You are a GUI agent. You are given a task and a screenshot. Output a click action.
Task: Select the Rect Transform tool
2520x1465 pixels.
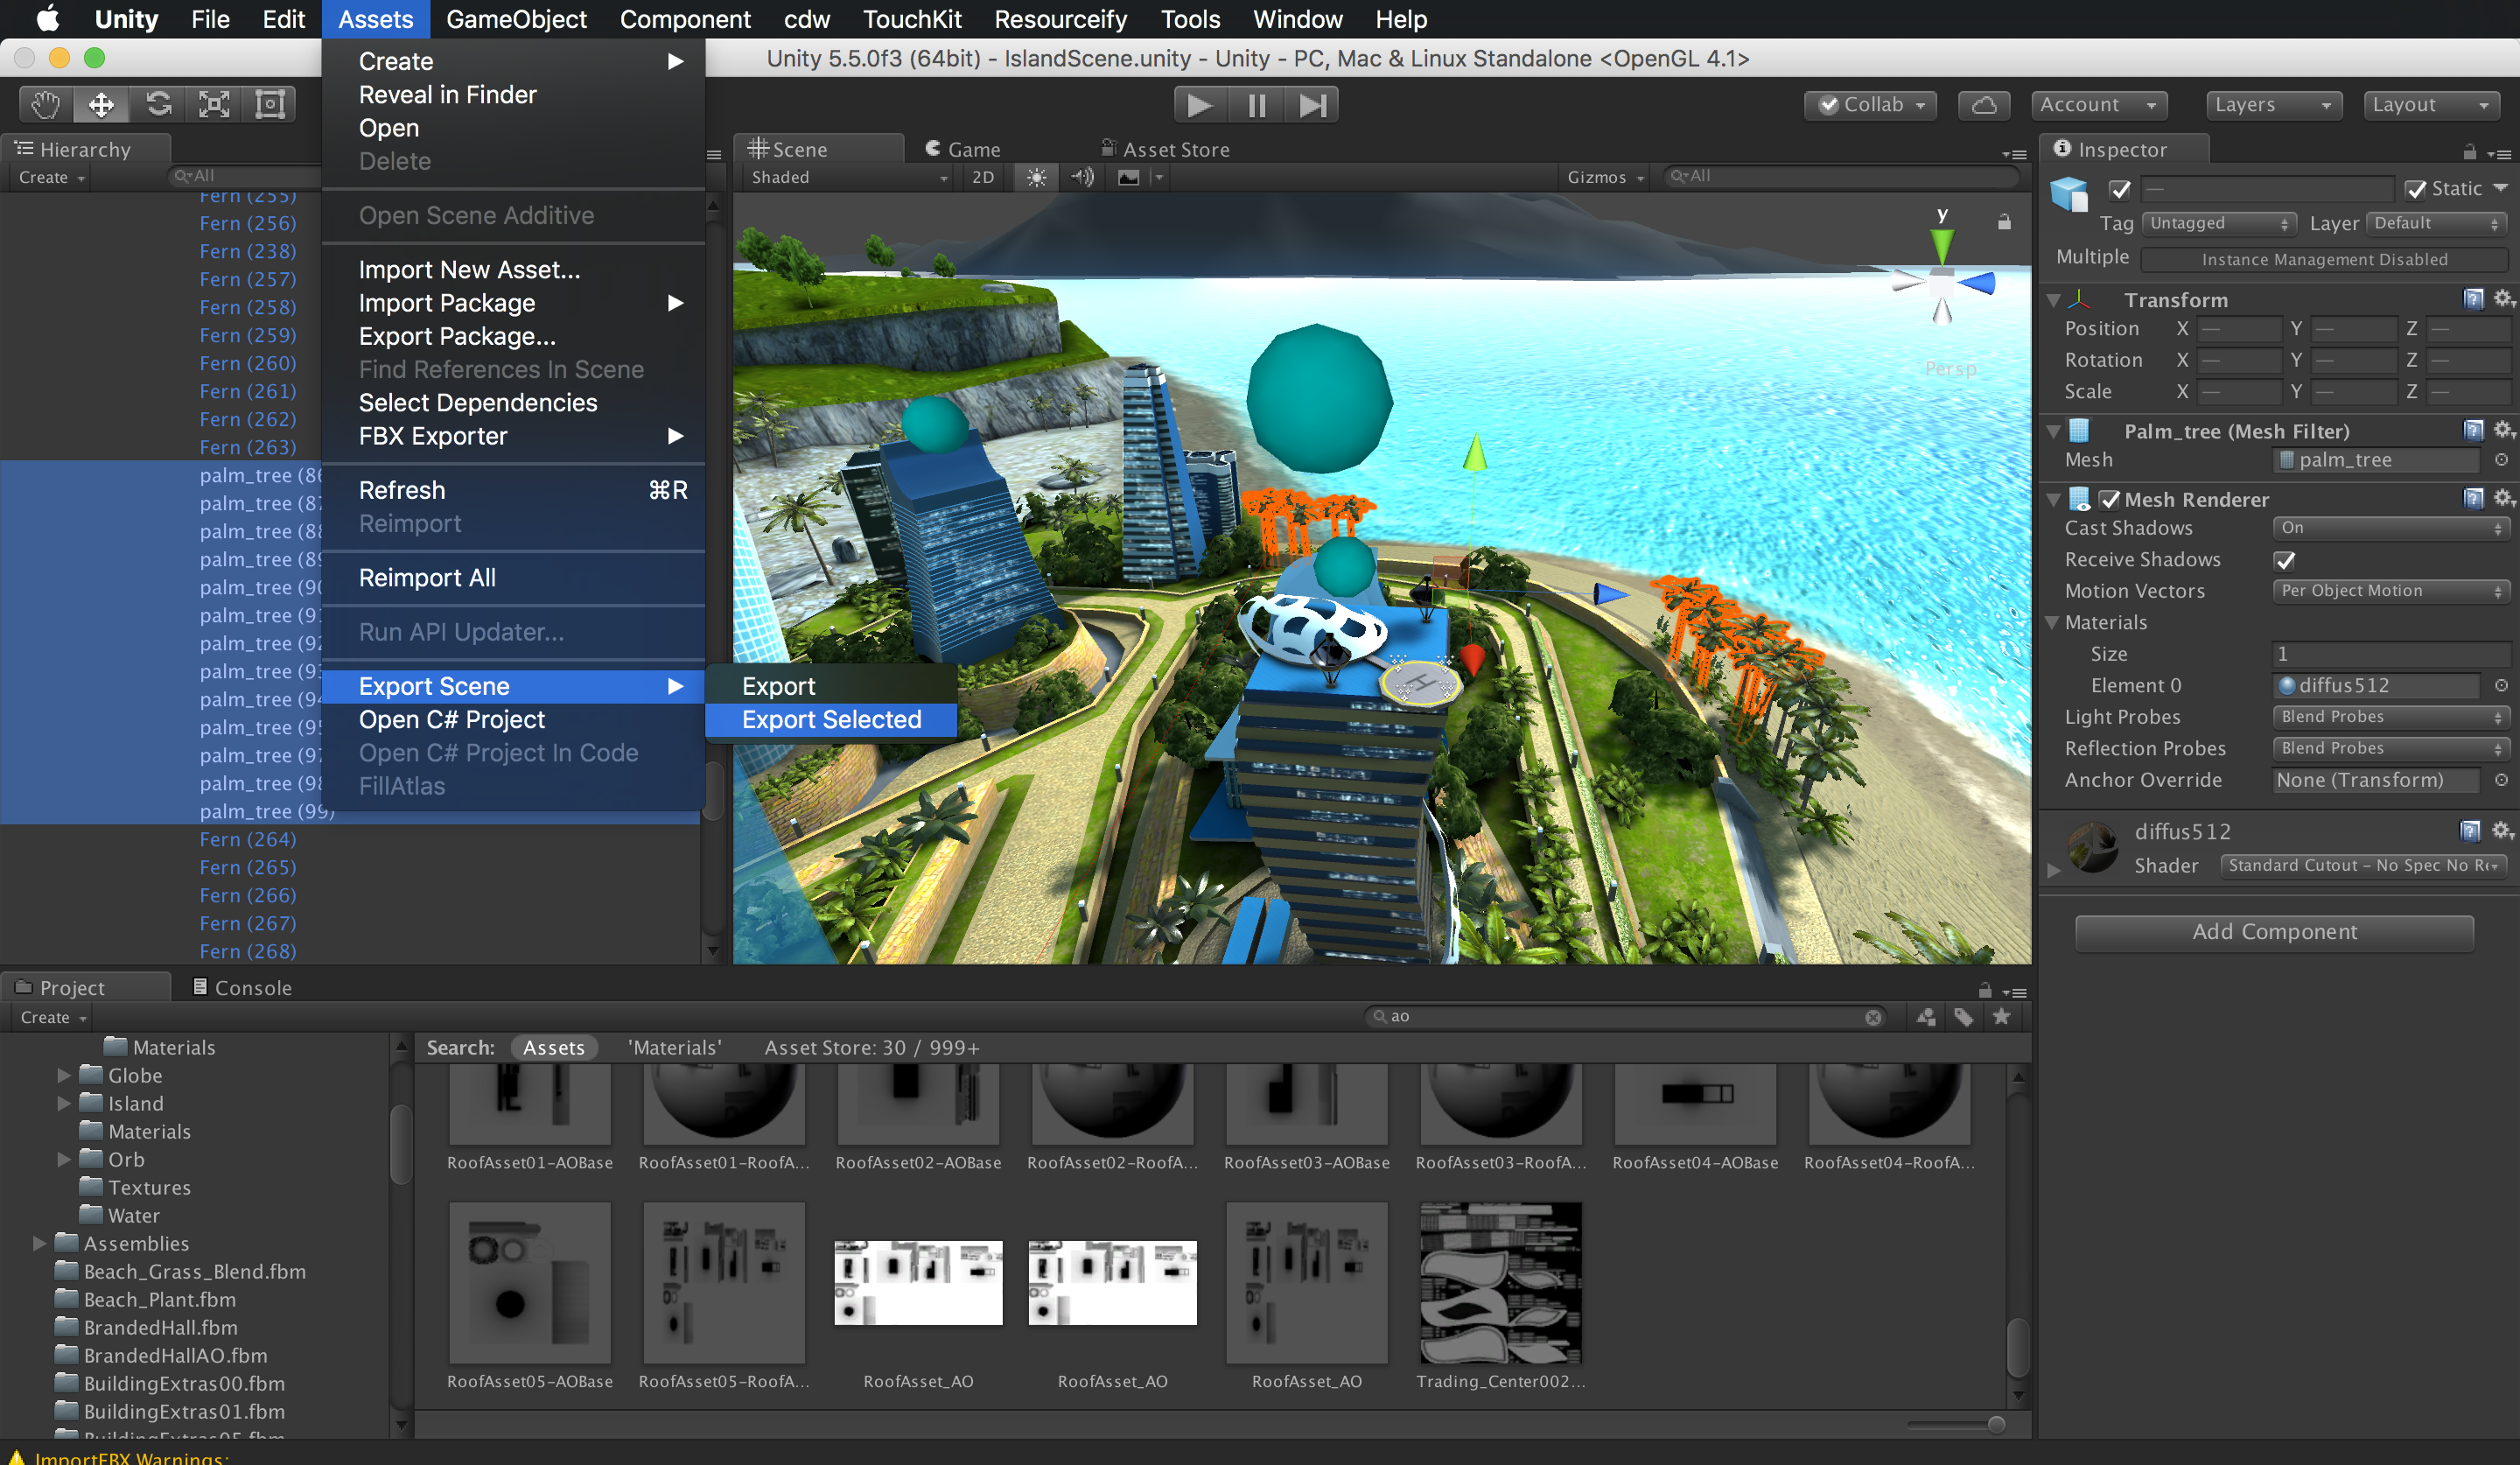click(x=270, y=104)
